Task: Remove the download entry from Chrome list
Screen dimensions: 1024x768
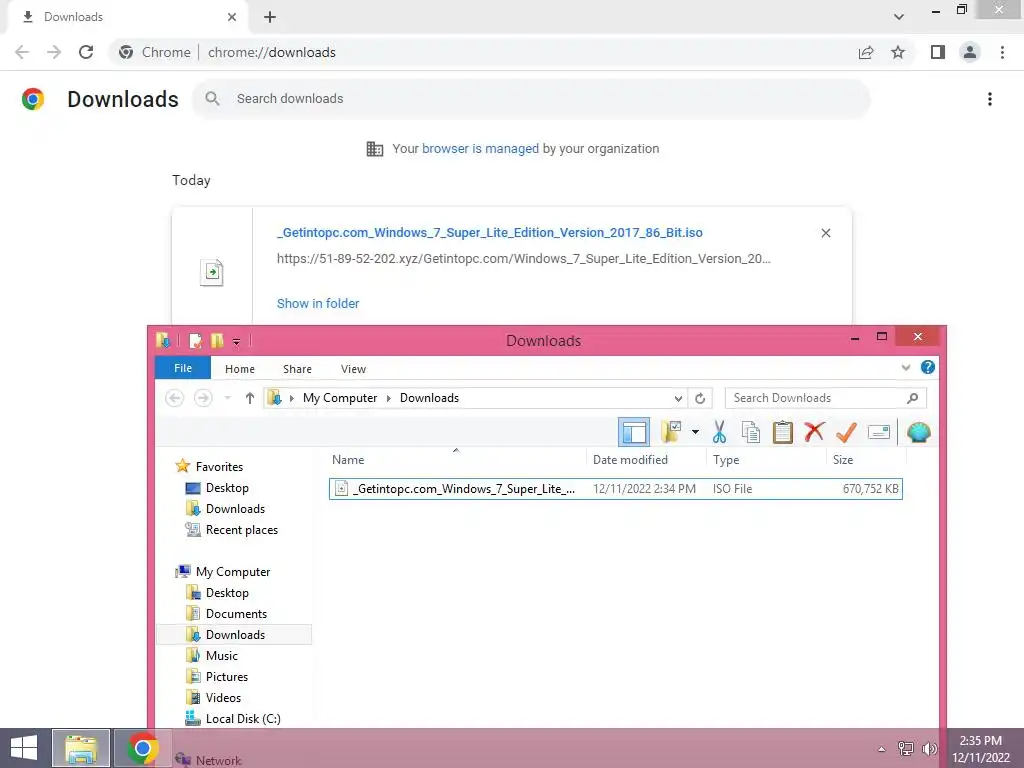Action: (x=825, y=233)
